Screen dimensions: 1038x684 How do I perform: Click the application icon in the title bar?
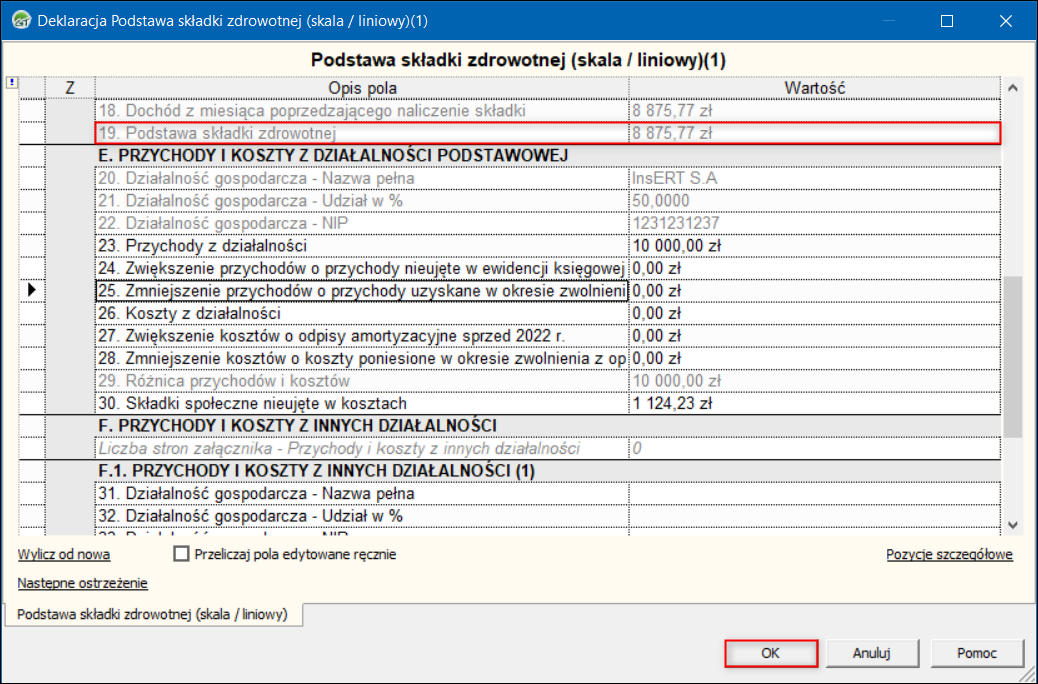pos(22,21)
